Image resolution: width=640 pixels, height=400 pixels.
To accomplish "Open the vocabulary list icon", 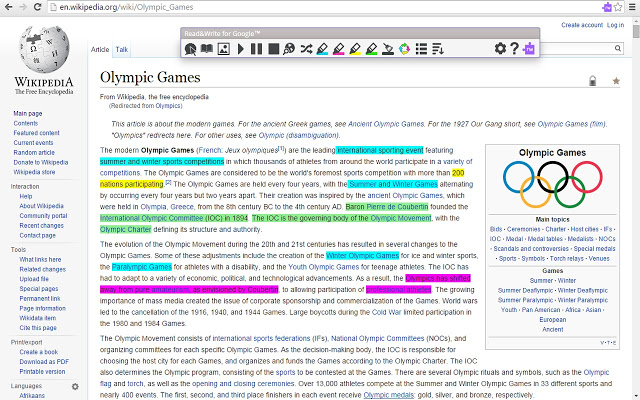I will tap(421, 49).
